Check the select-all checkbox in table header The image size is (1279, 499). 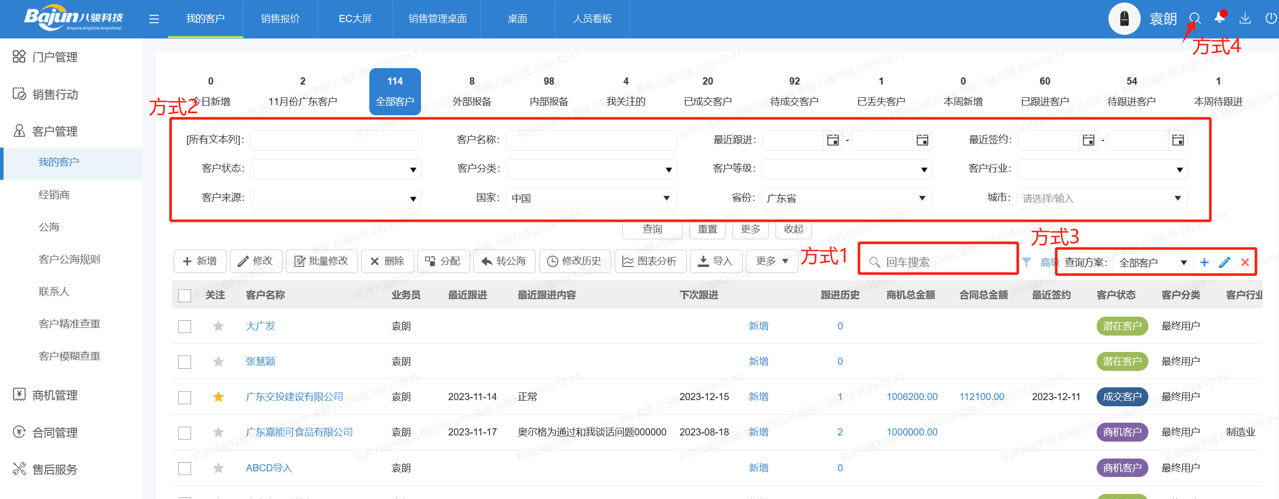coord(185,295)
